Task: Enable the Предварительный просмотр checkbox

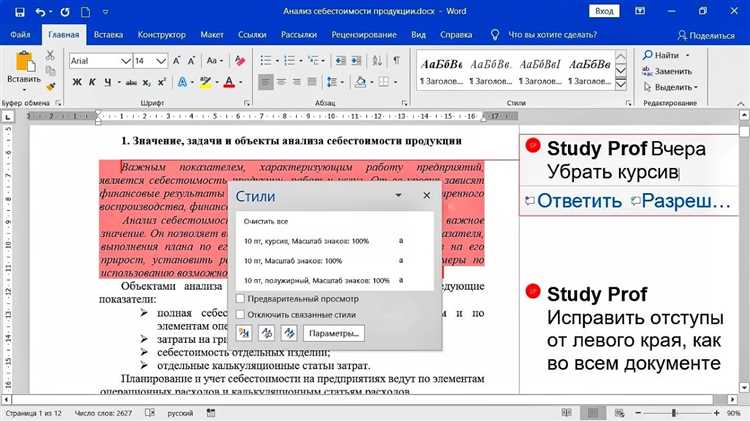Action: click(x=240, y=299)
